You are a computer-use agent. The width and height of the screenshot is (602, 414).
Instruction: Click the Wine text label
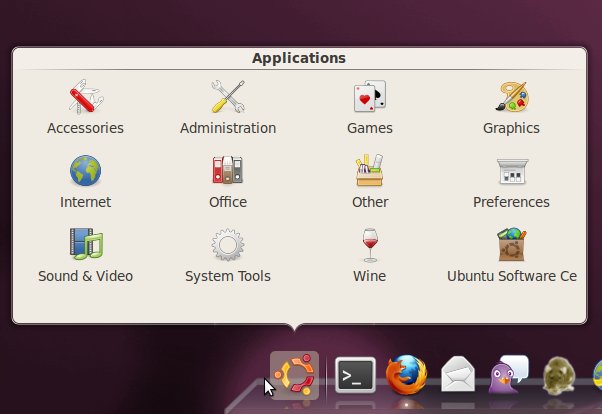[369, 276]
